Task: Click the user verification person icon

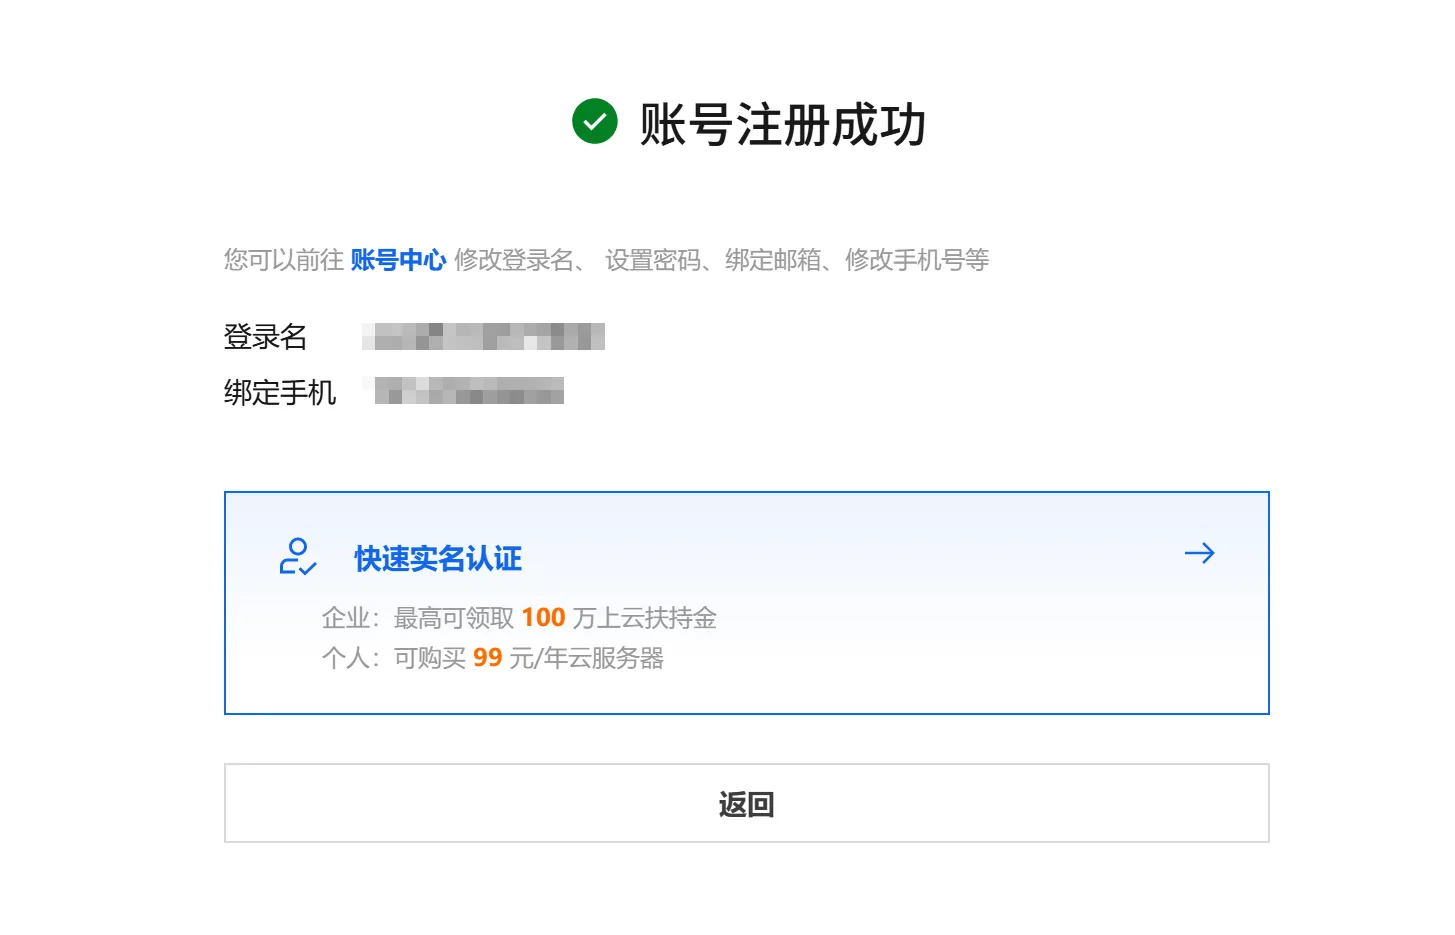Action: click(297, 556)
